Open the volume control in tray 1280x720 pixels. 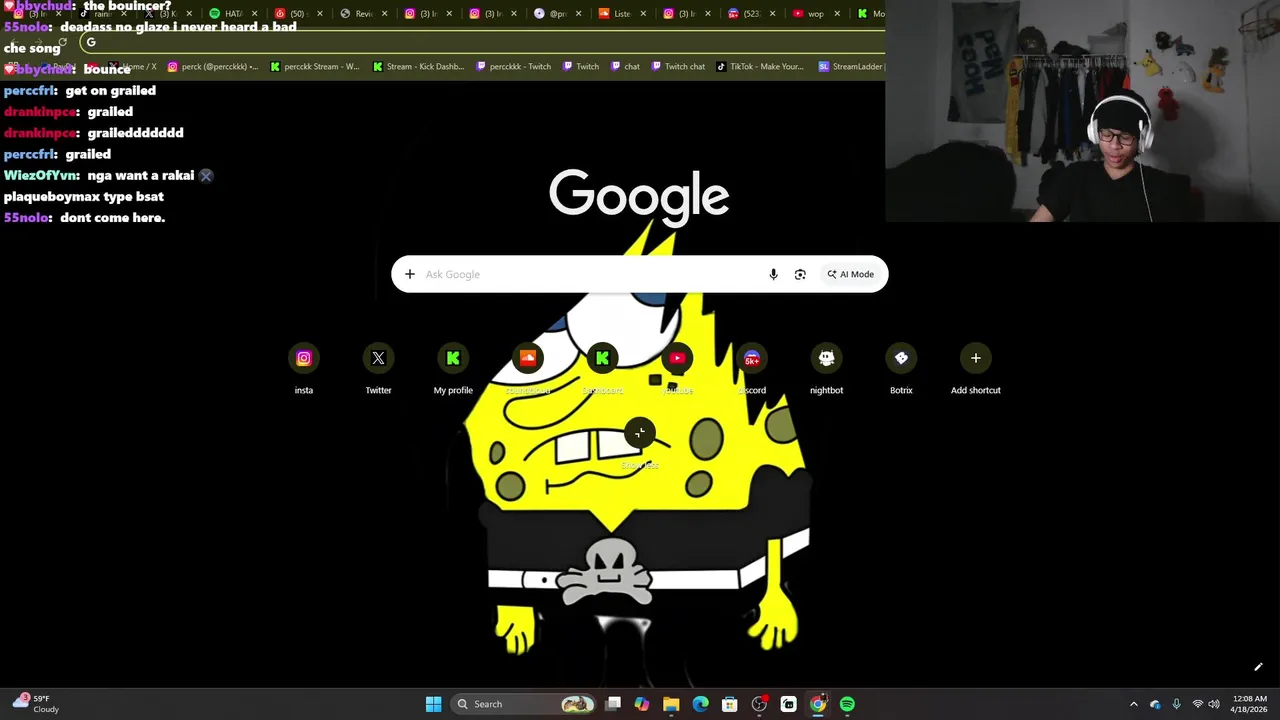1214,704
